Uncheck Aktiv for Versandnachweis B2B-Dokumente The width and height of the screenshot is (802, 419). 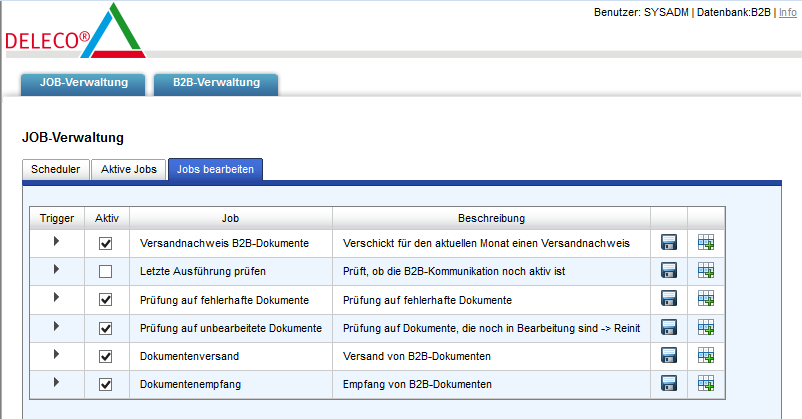(x=106, y=243)
